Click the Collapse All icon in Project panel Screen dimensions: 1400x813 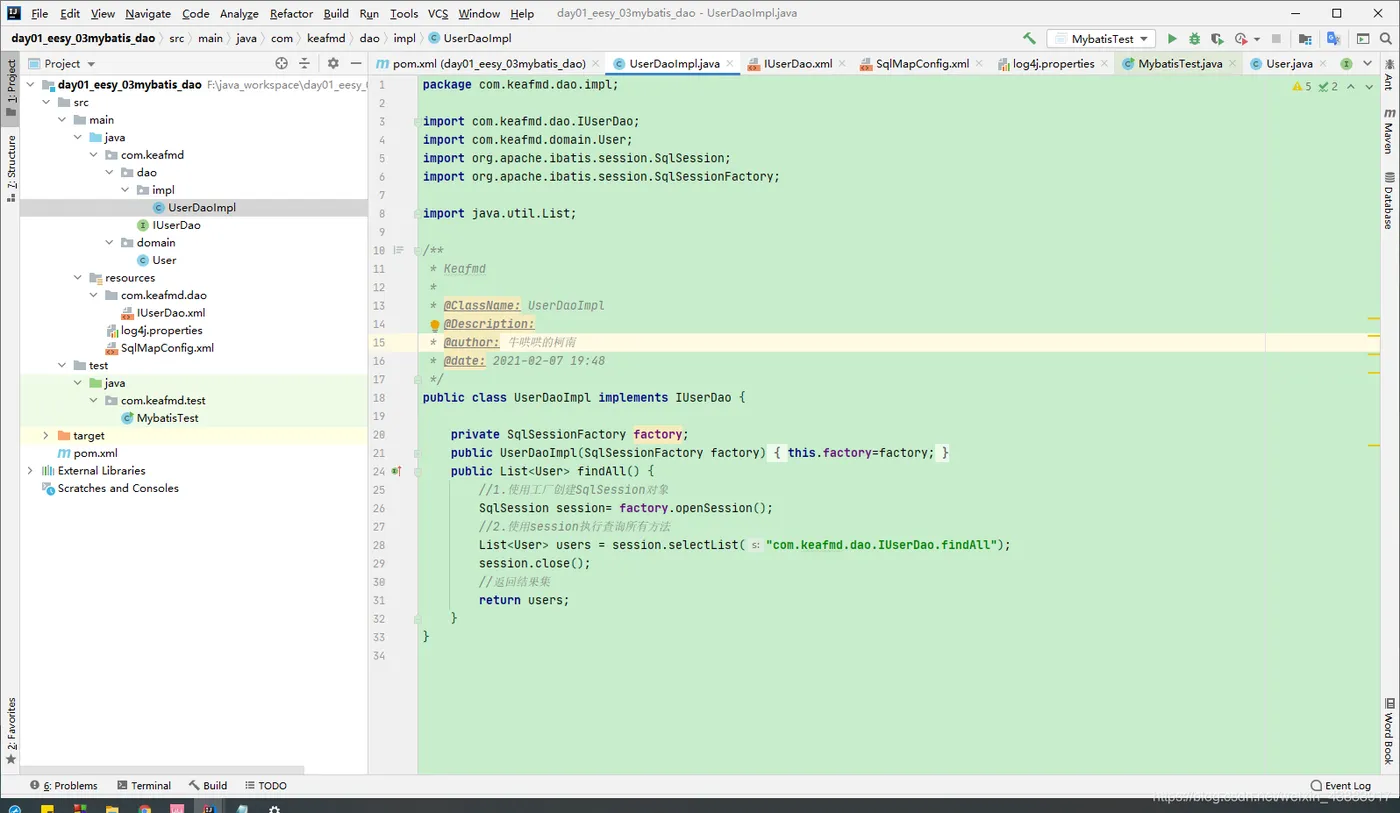305,63
